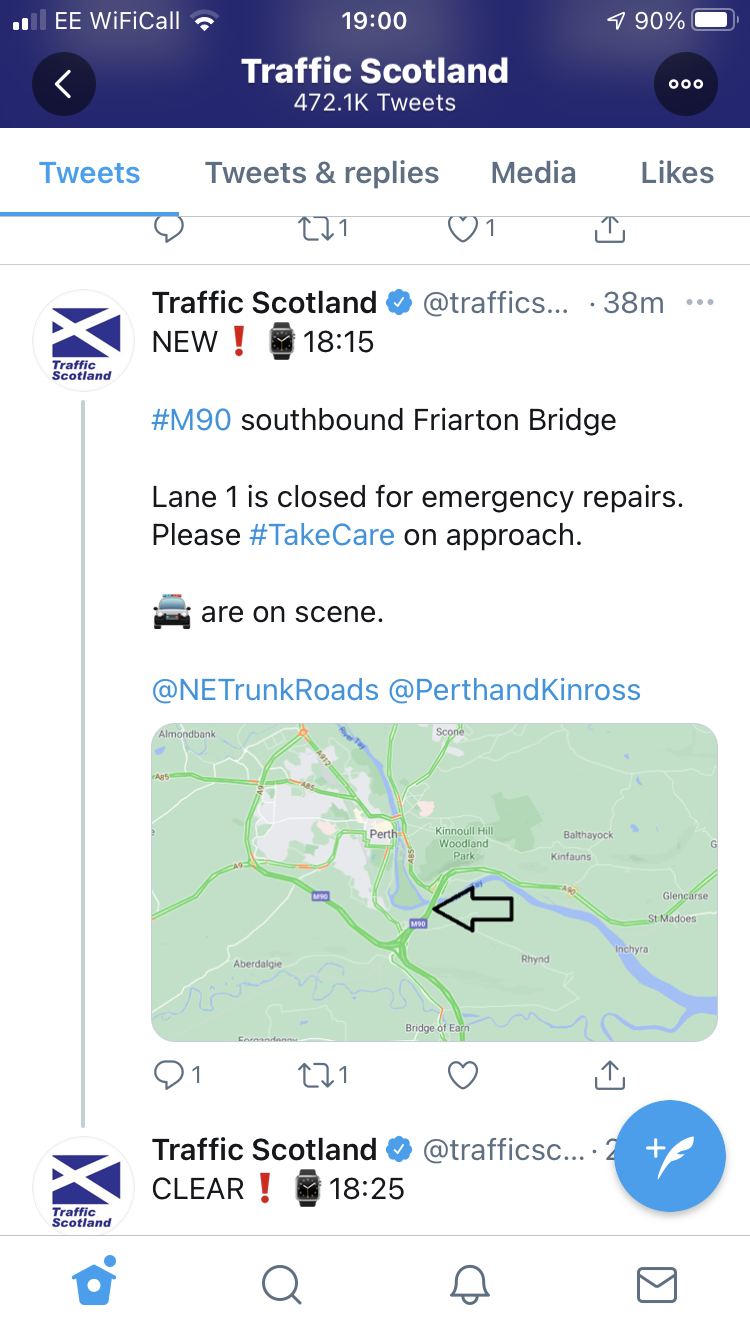
Task: Switch to the Likes tab
Action: click(x=677, y=173)
